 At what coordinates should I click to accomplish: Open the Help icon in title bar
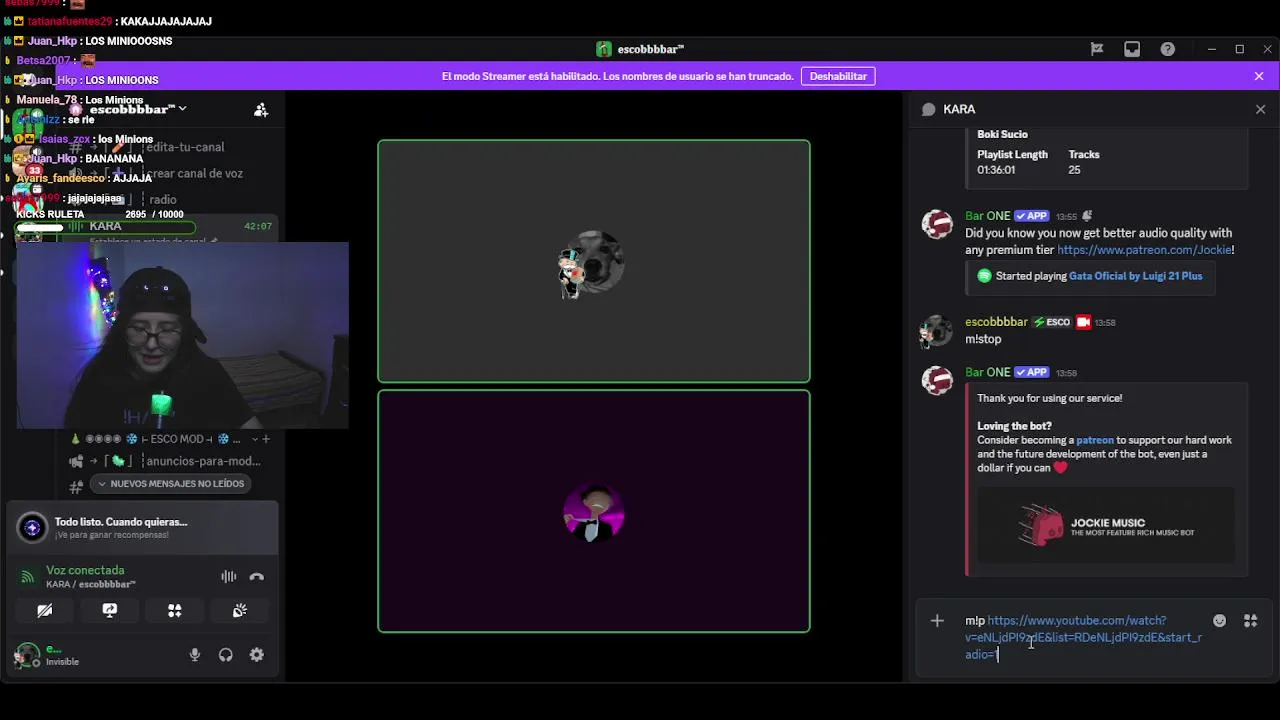coord(1167,49)
